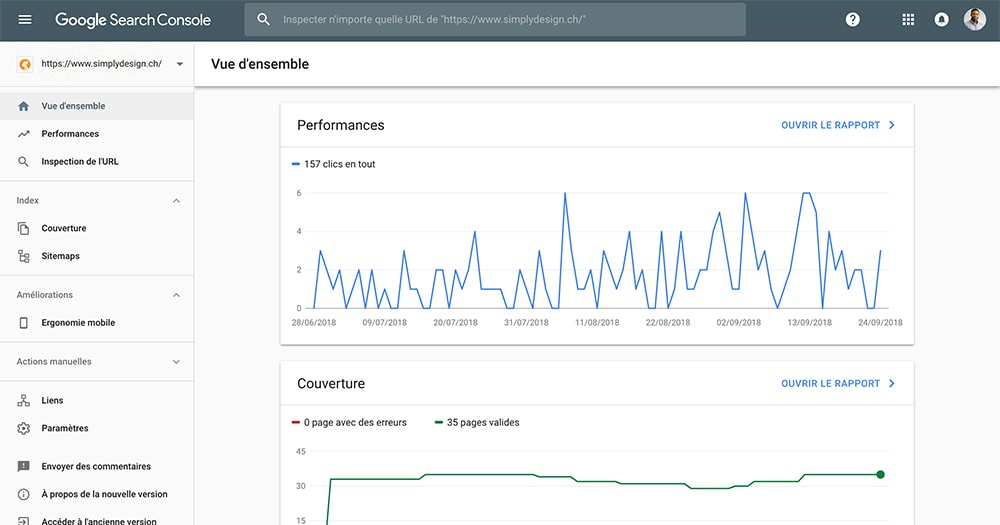1000x525 pixels.
Task: Click the feedback speech bubble icon
Action: point(24,466)
